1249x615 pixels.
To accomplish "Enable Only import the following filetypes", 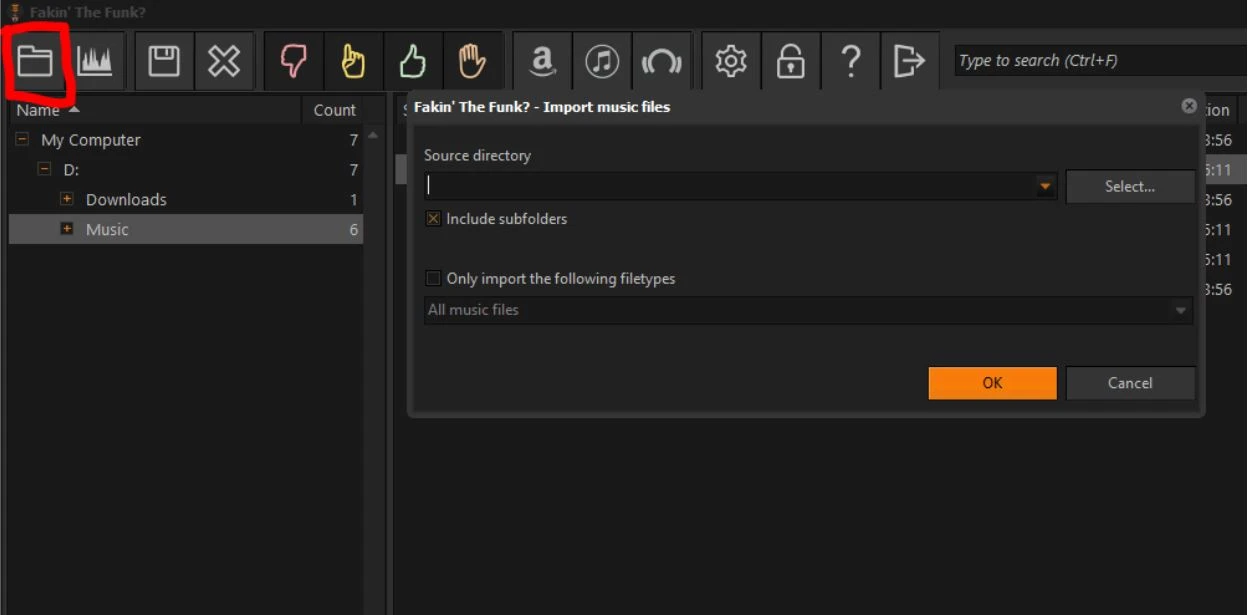I will click(x=433, y=279).
